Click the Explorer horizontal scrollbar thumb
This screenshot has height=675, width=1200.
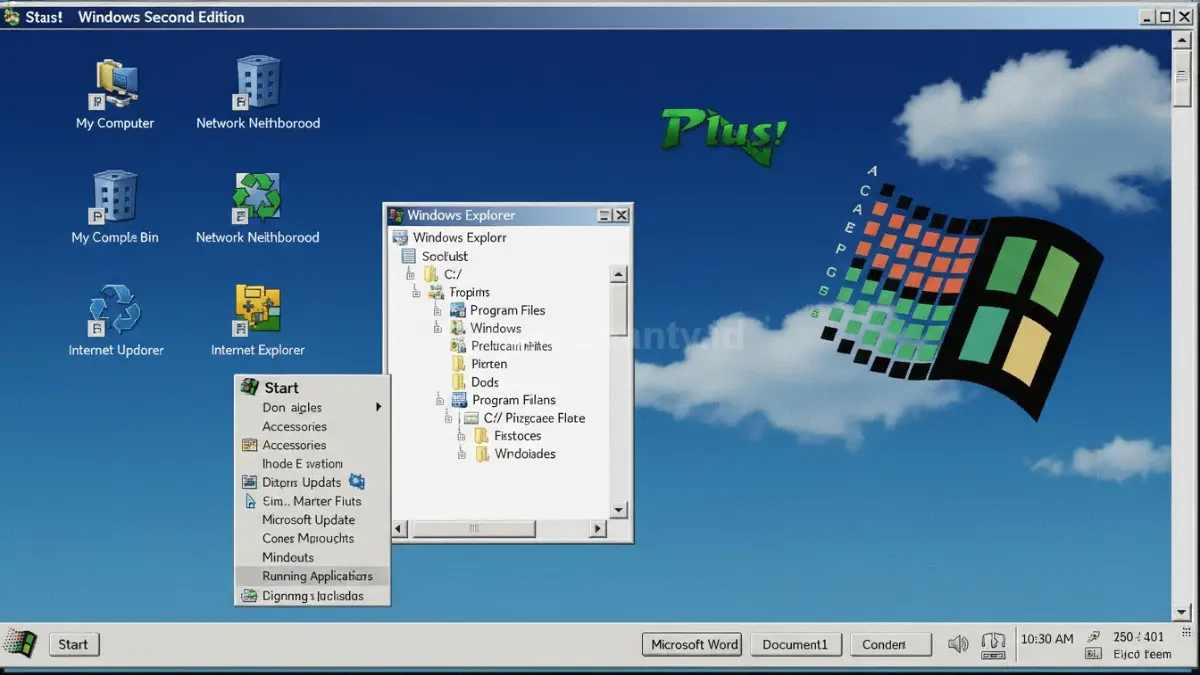click(475, 528)
